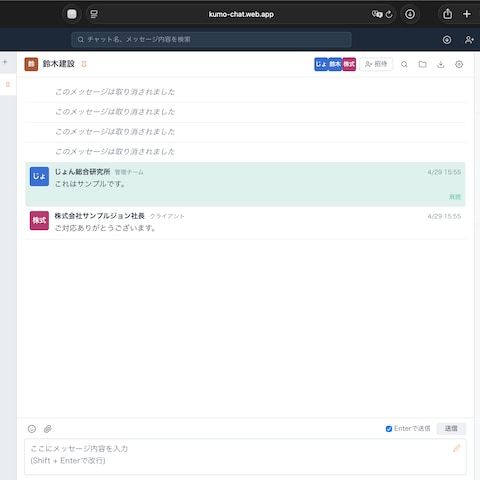Click the sender name じょん総合研究所

(82, 172)
